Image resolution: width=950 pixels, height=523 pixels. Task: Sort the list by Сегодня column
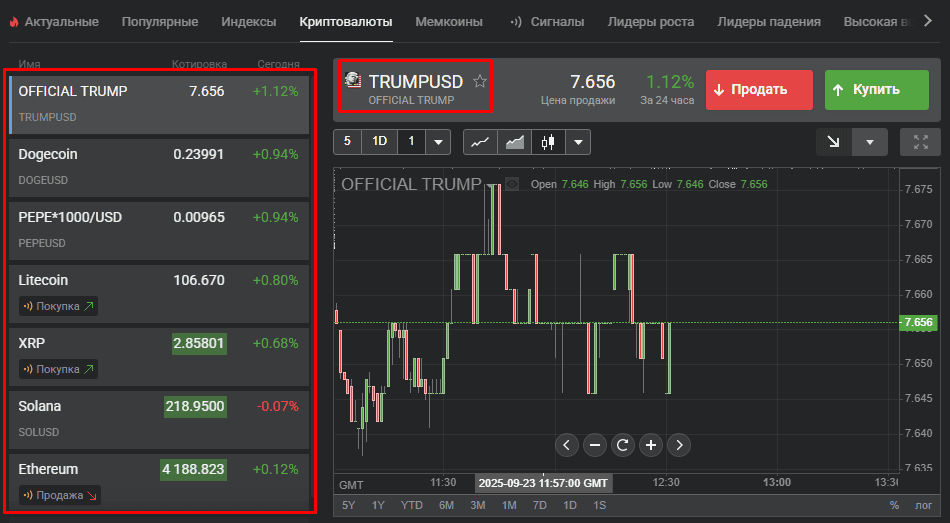(278, 64)
